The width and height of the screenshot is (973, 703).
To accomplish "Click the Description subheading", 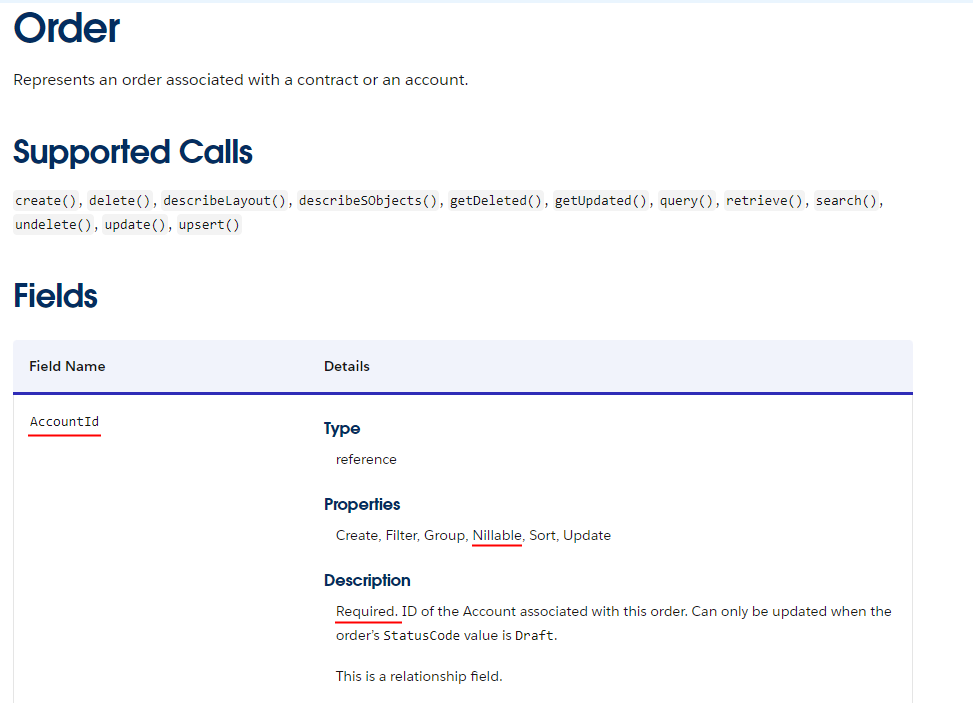I will pos(367,580).
